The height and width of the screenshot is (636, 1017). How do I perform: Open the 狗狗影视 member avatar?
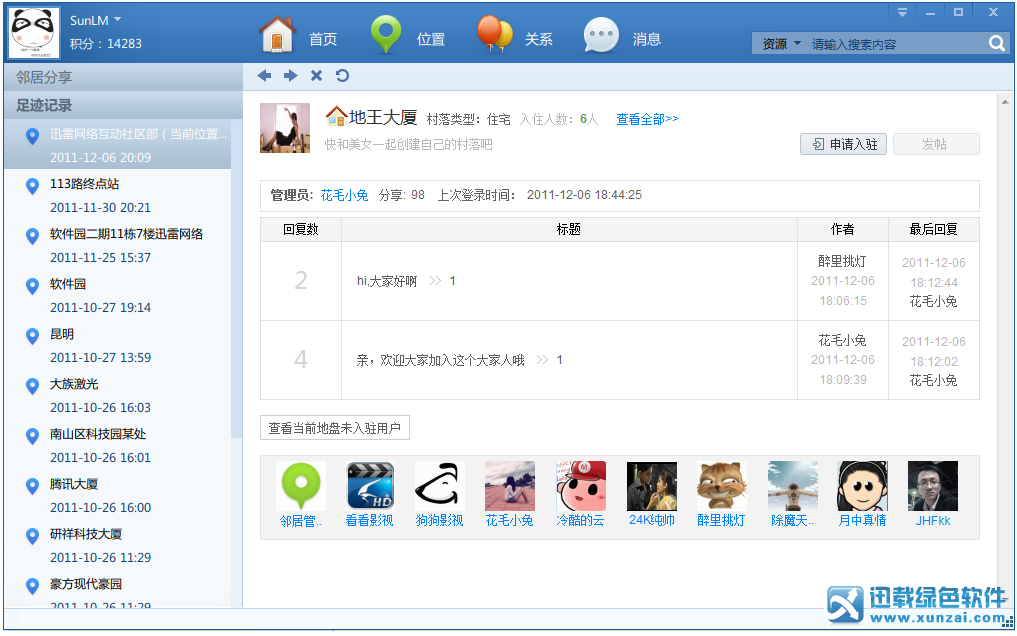[x=440, y=486]
